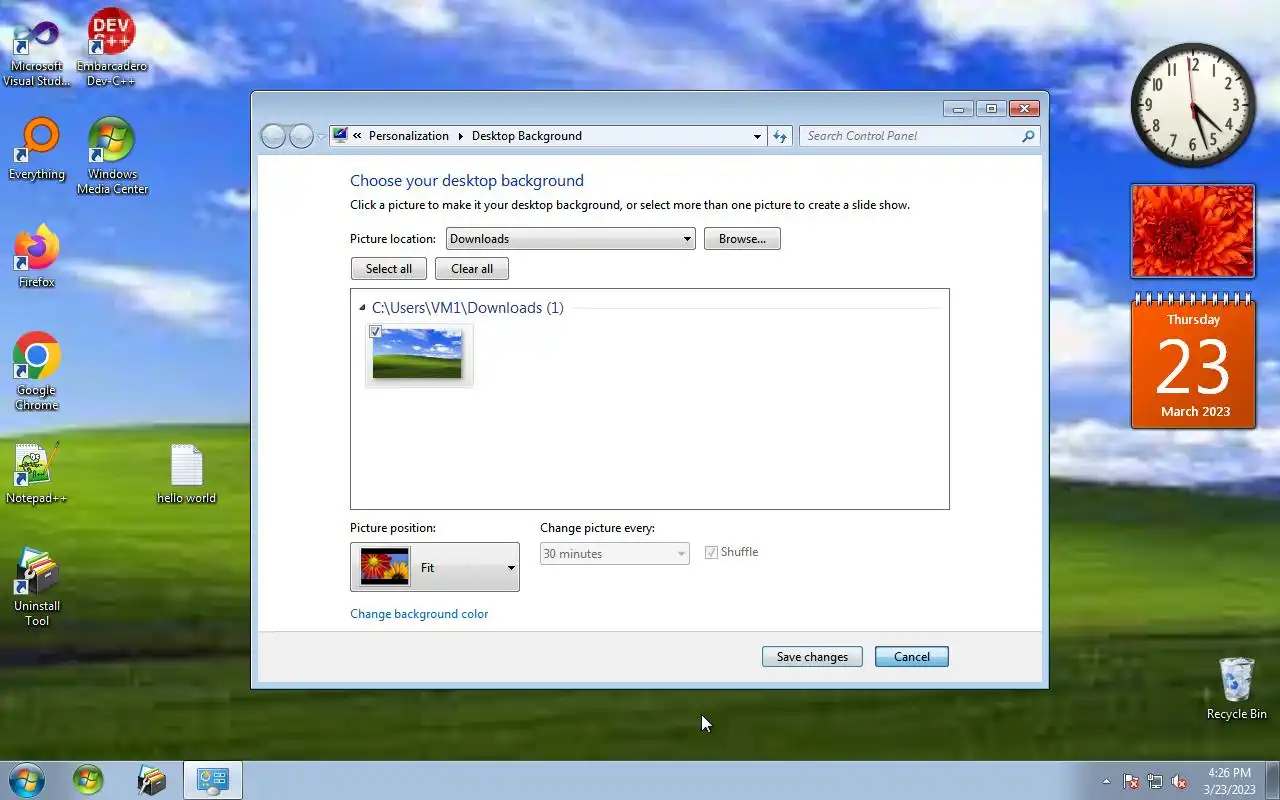This screenshot has height=800, width=1280.
Task: Collapse the C:\Users\VM1\Downloads group
Action: pyautogui.click(x=362, y=308)
